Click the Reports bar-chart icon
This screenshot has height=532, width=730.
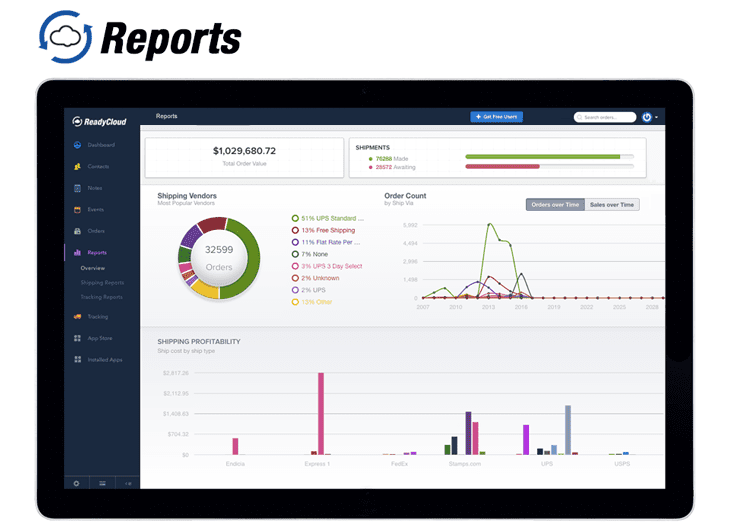(77, 252)
